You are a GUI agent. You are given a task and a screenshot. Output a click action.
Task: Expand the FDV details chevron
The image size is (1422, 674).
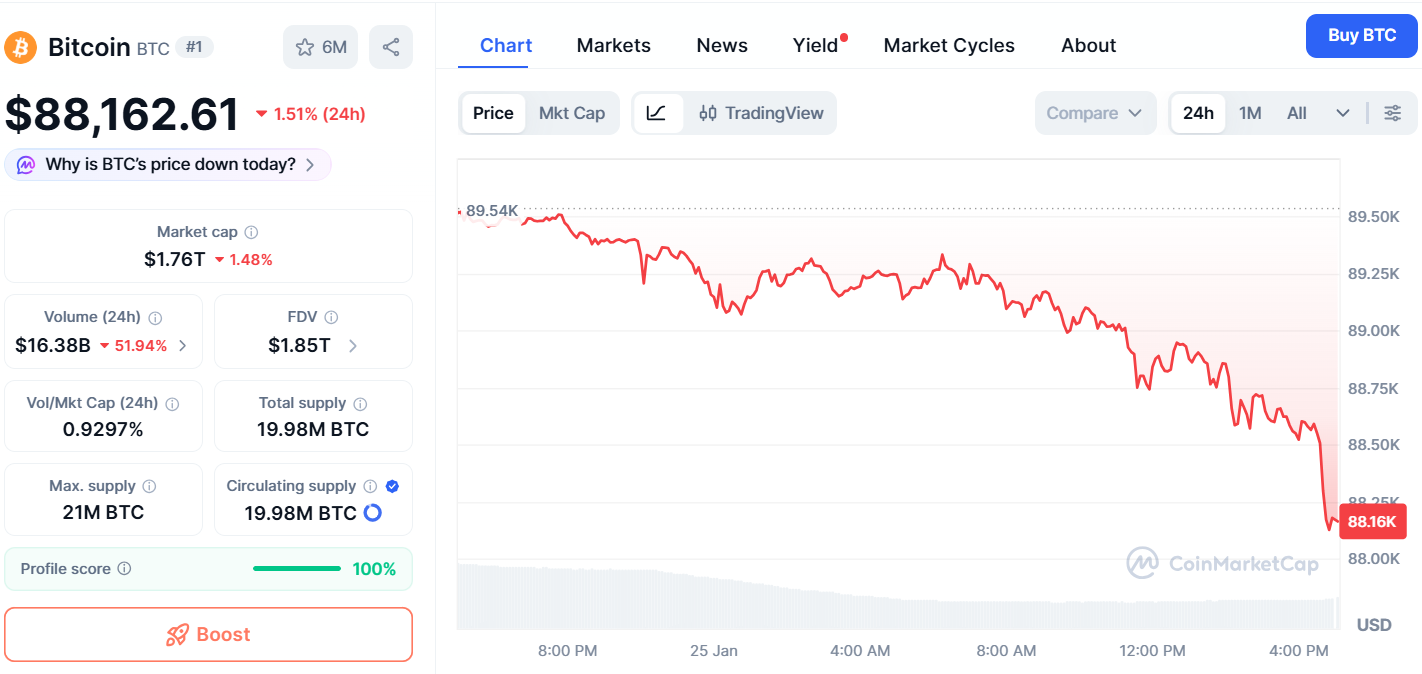353,346
